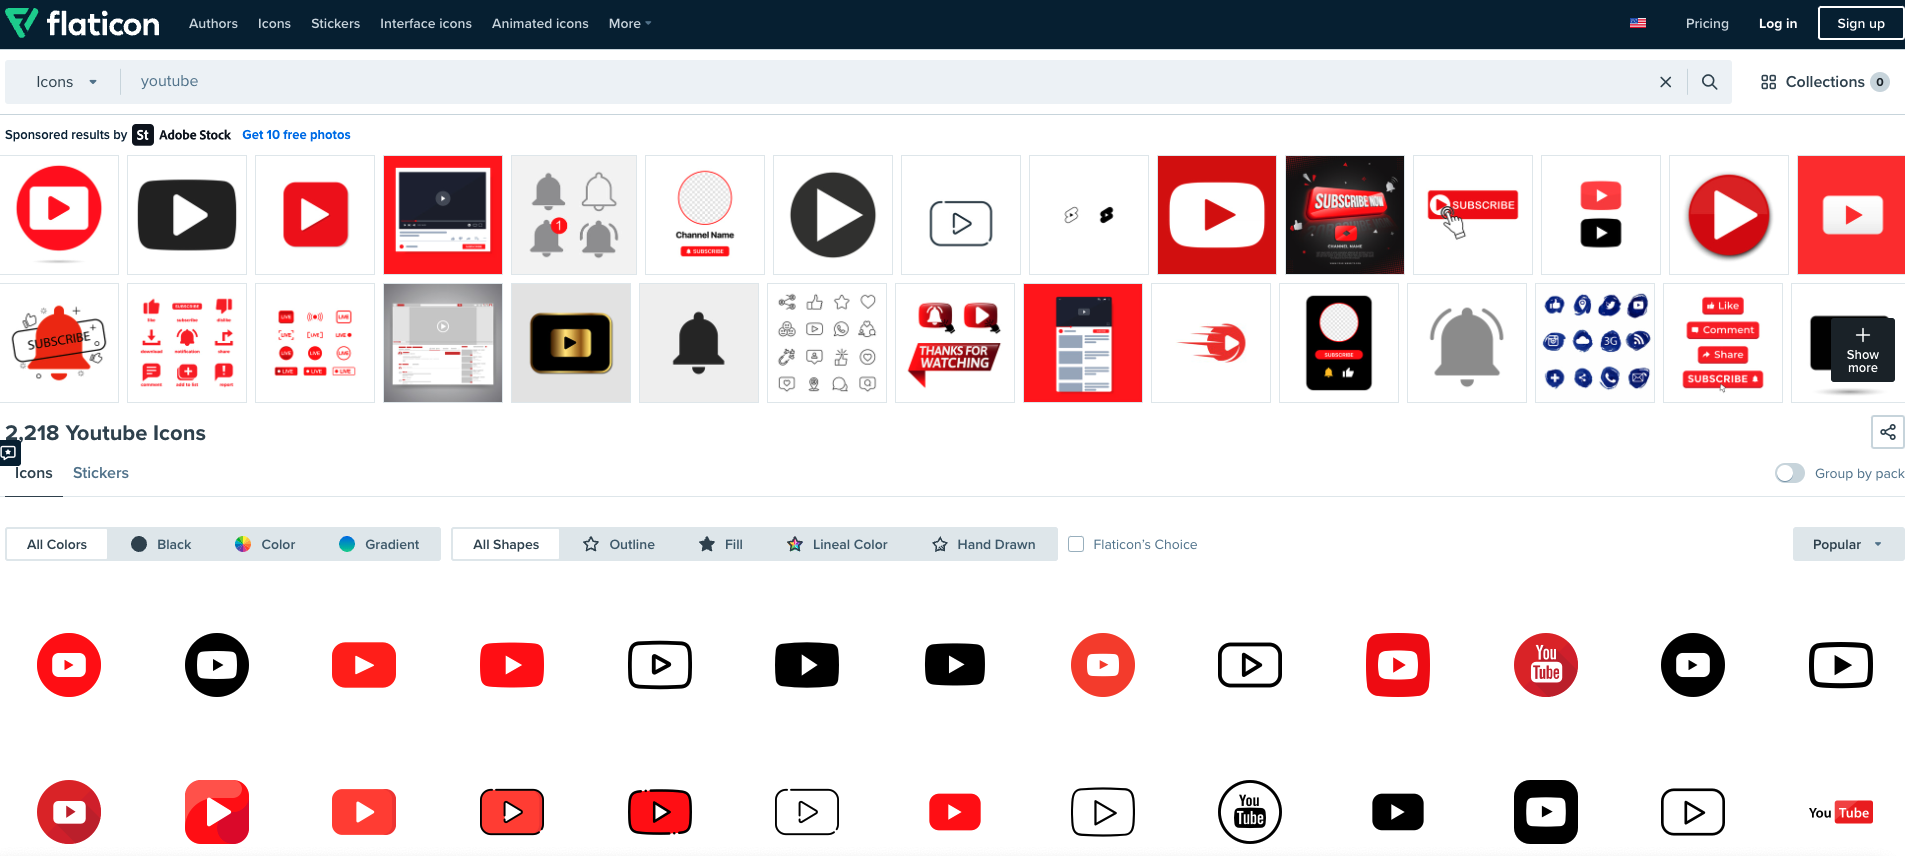This screenshot has width=1905, height=856.
Task: Open the black bell on gray thumbnail
Action: (x=699, y=343)
